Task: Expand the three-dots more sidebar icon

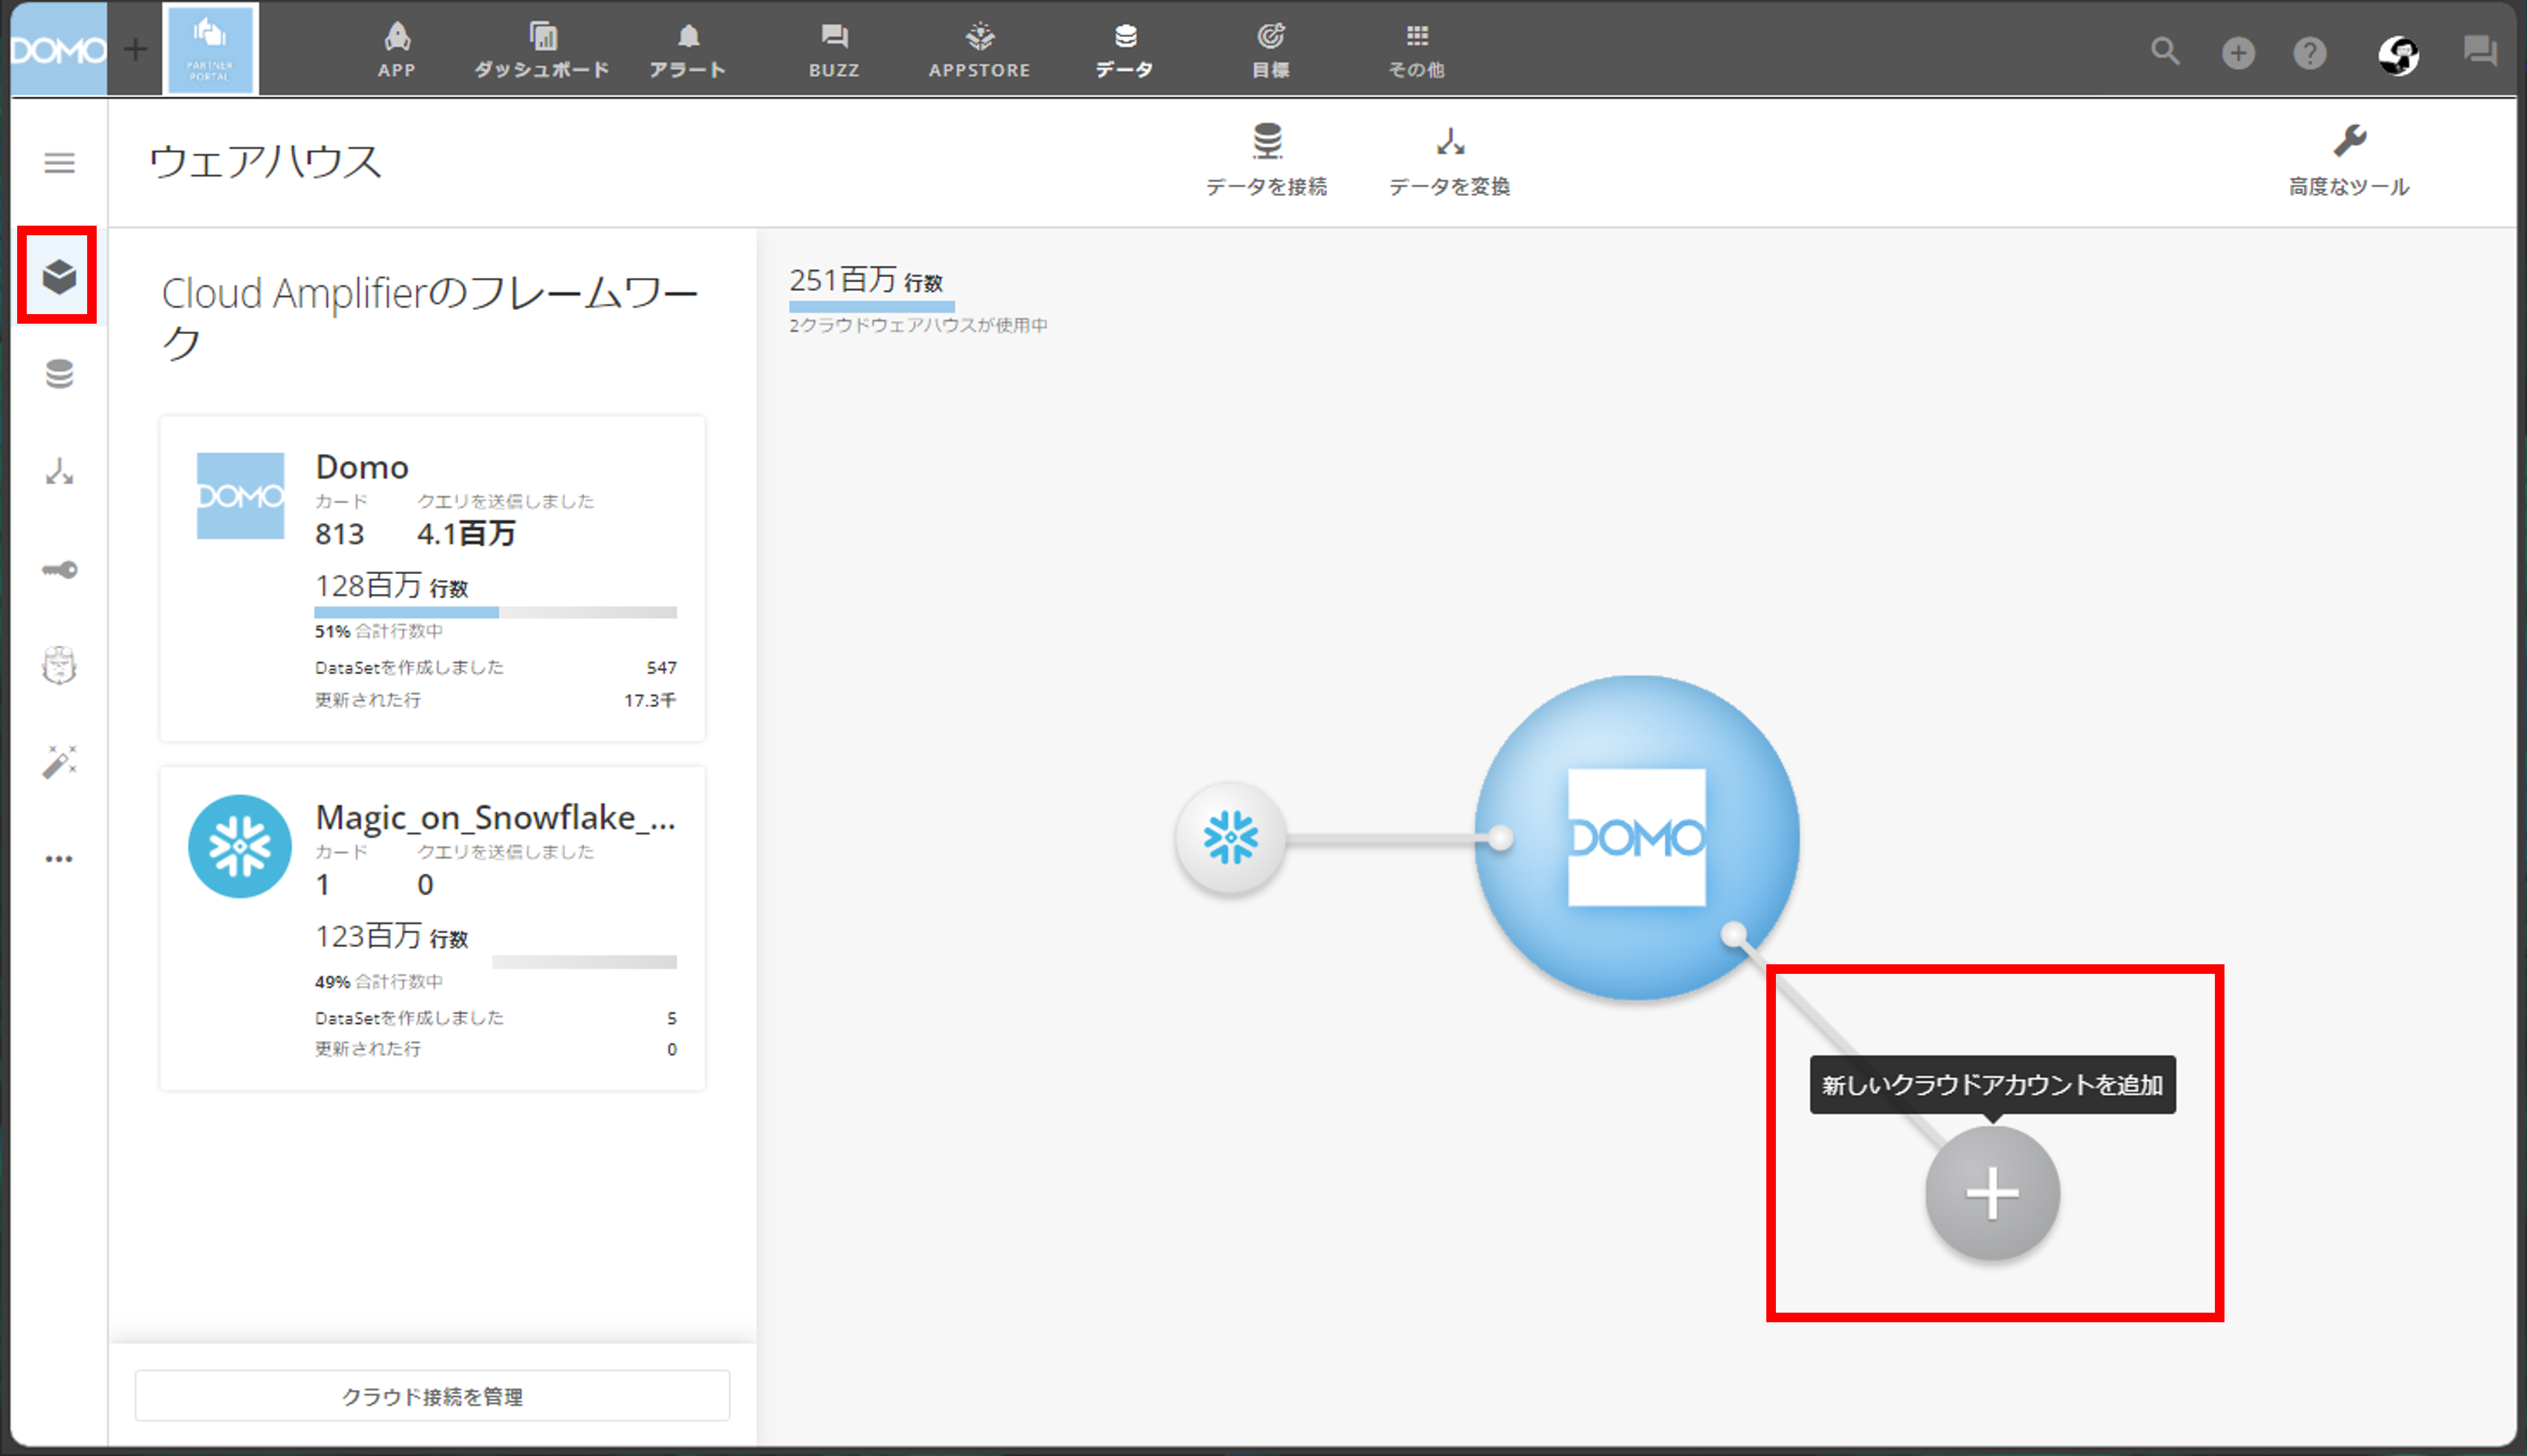Action: click(59, 859)
